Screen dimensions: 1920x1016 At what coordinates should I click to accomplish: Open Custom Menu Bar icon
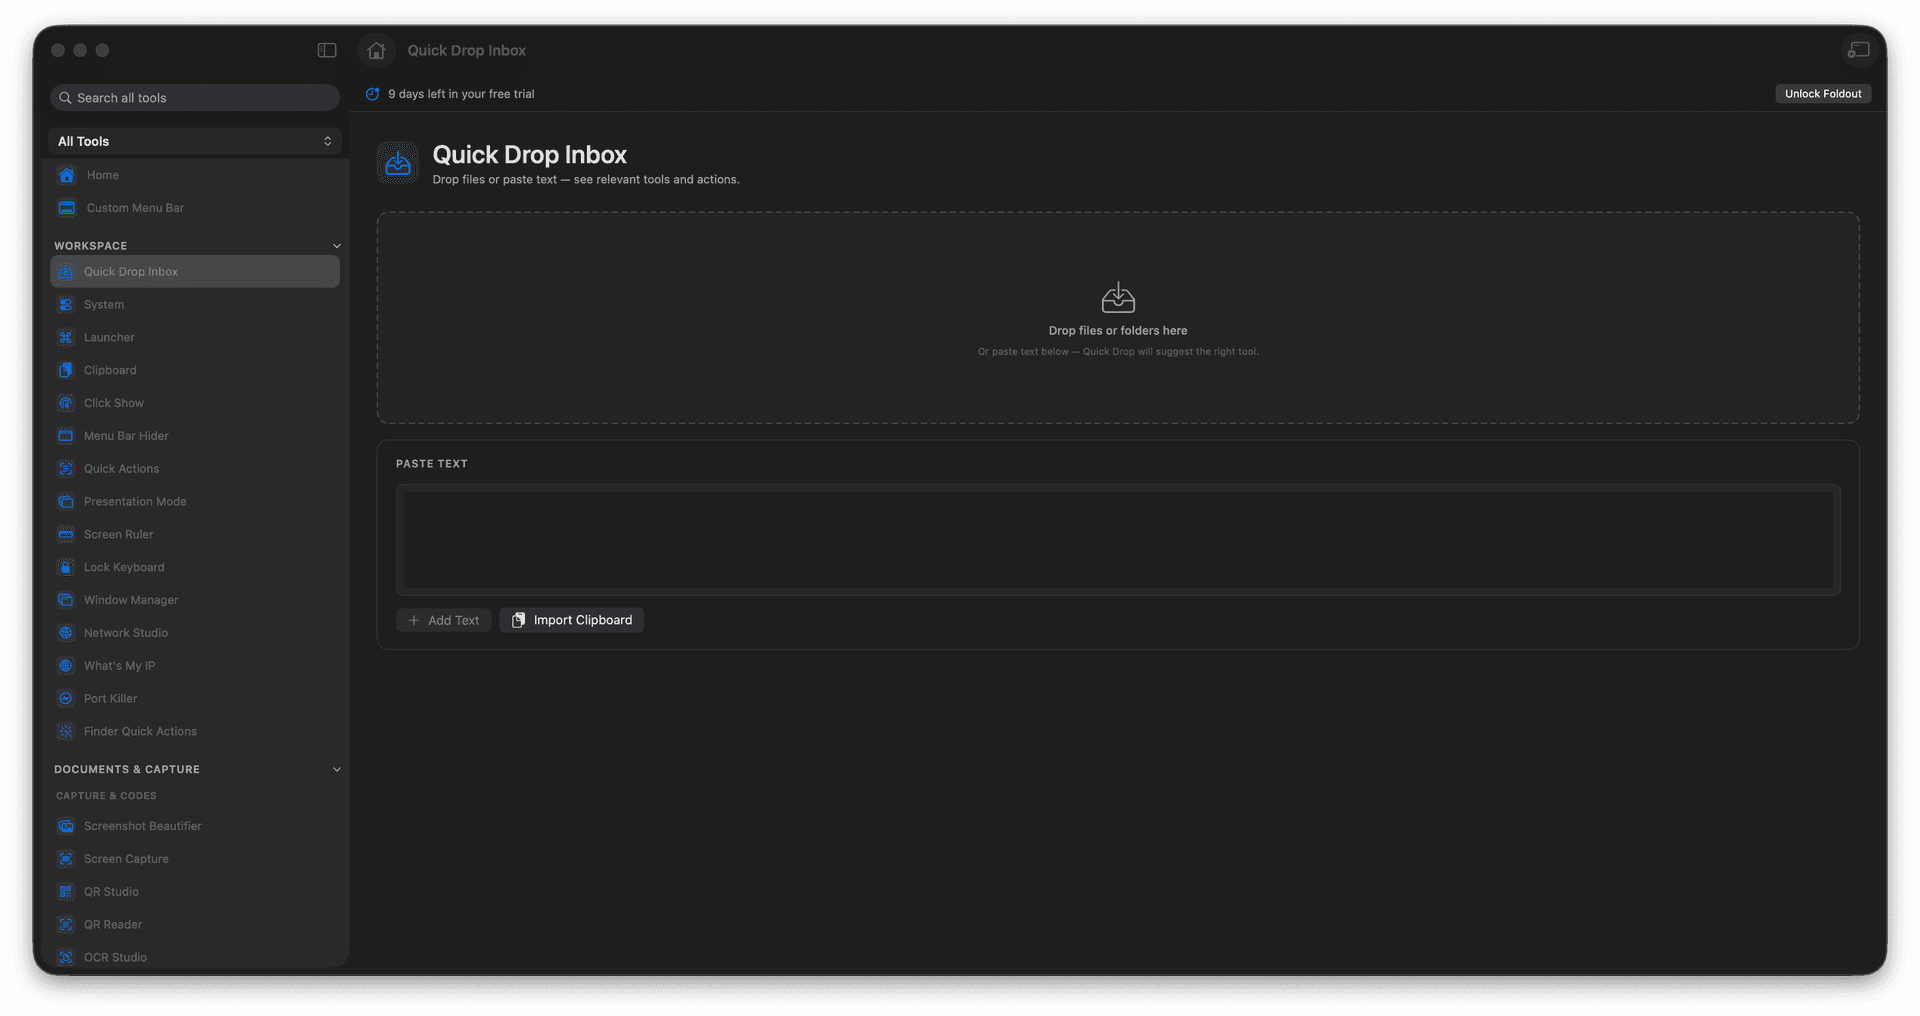(x=67, y=208)
